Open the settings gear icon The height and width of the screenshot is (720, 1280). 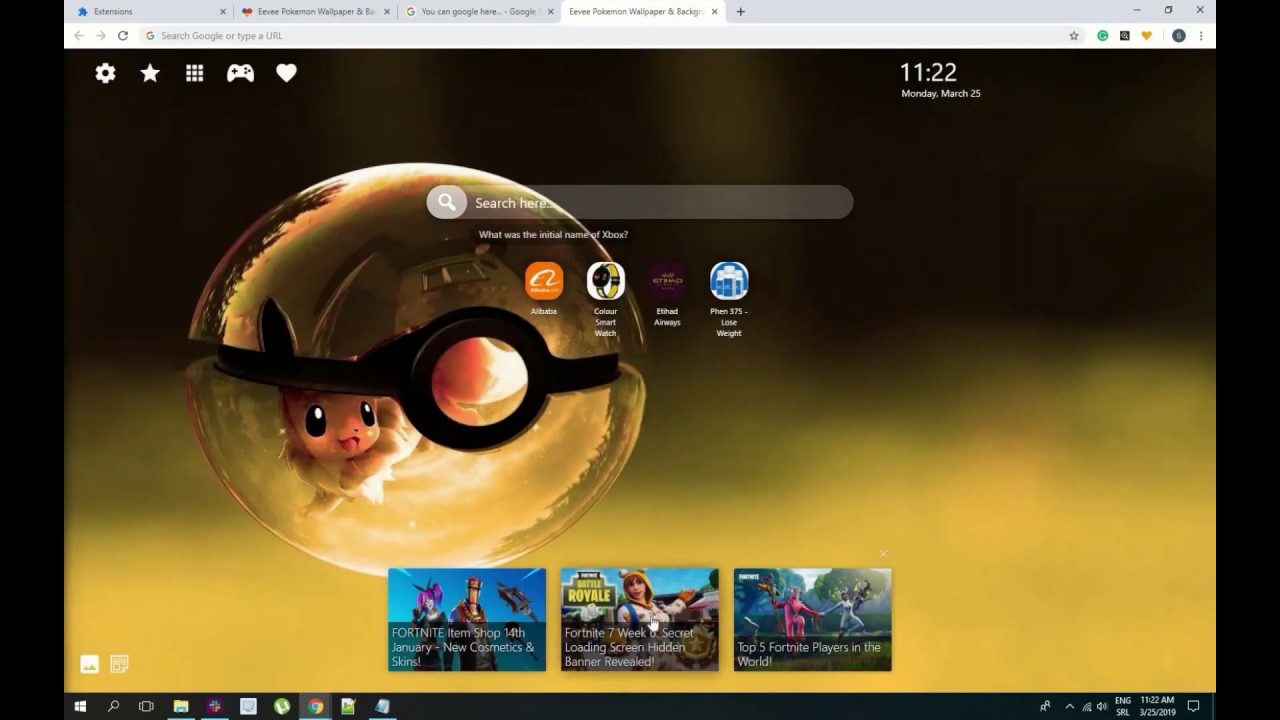pos(105,73)
